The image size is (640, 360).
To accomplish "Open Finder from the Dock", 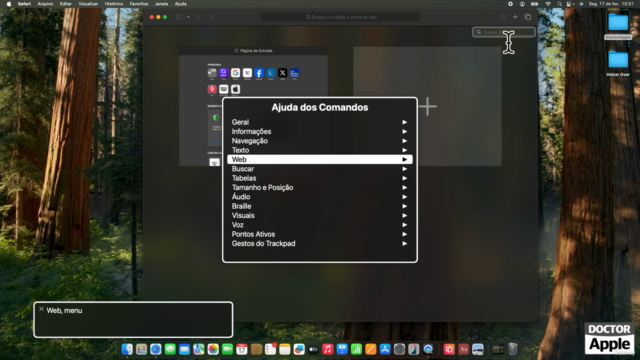I will tap(127, 349).
